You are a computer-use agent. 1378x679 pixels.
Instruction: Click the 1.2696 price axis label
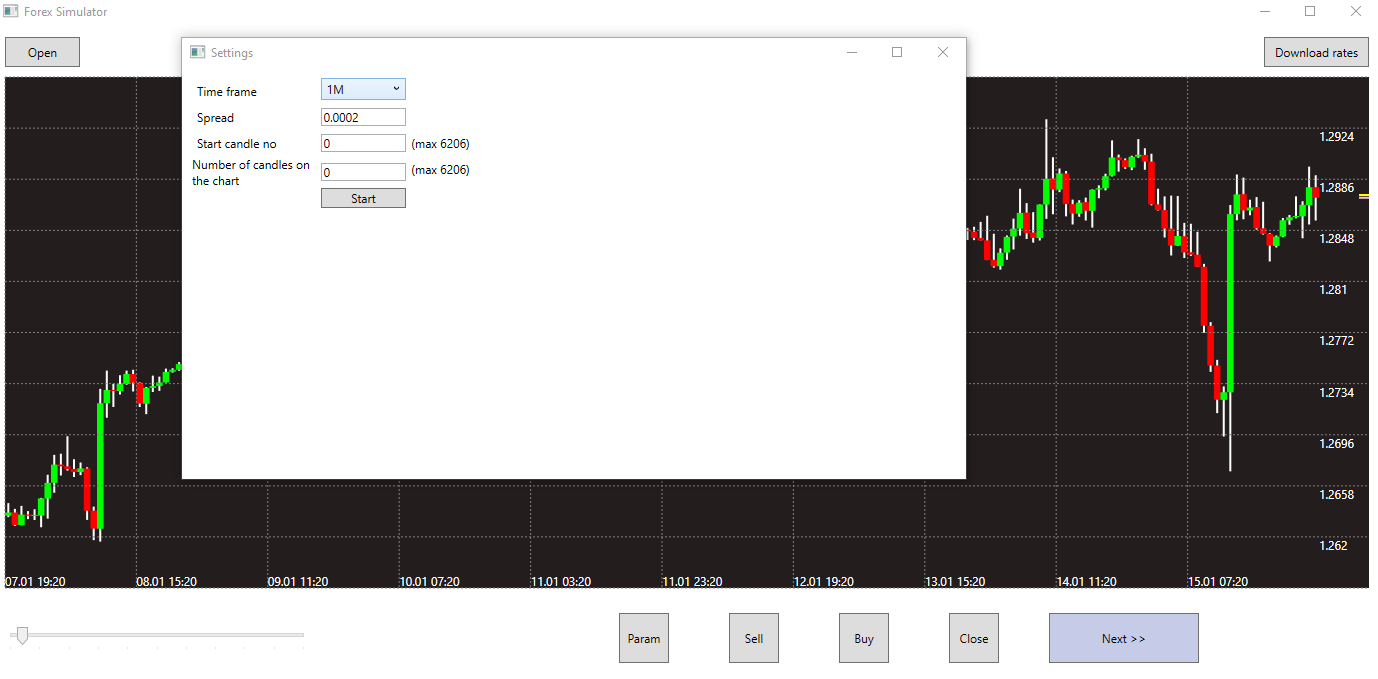coord(1337,443)
